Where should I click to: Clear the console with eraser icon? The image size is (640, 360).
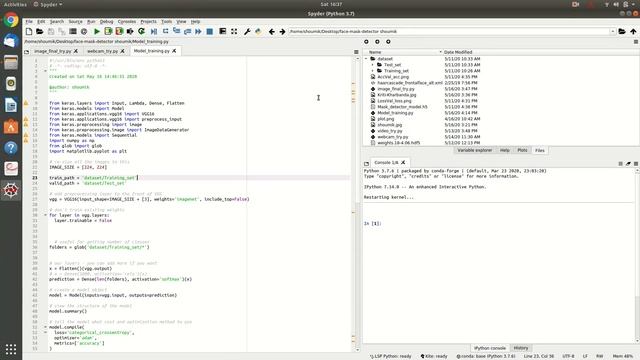[x=628, y=164]
